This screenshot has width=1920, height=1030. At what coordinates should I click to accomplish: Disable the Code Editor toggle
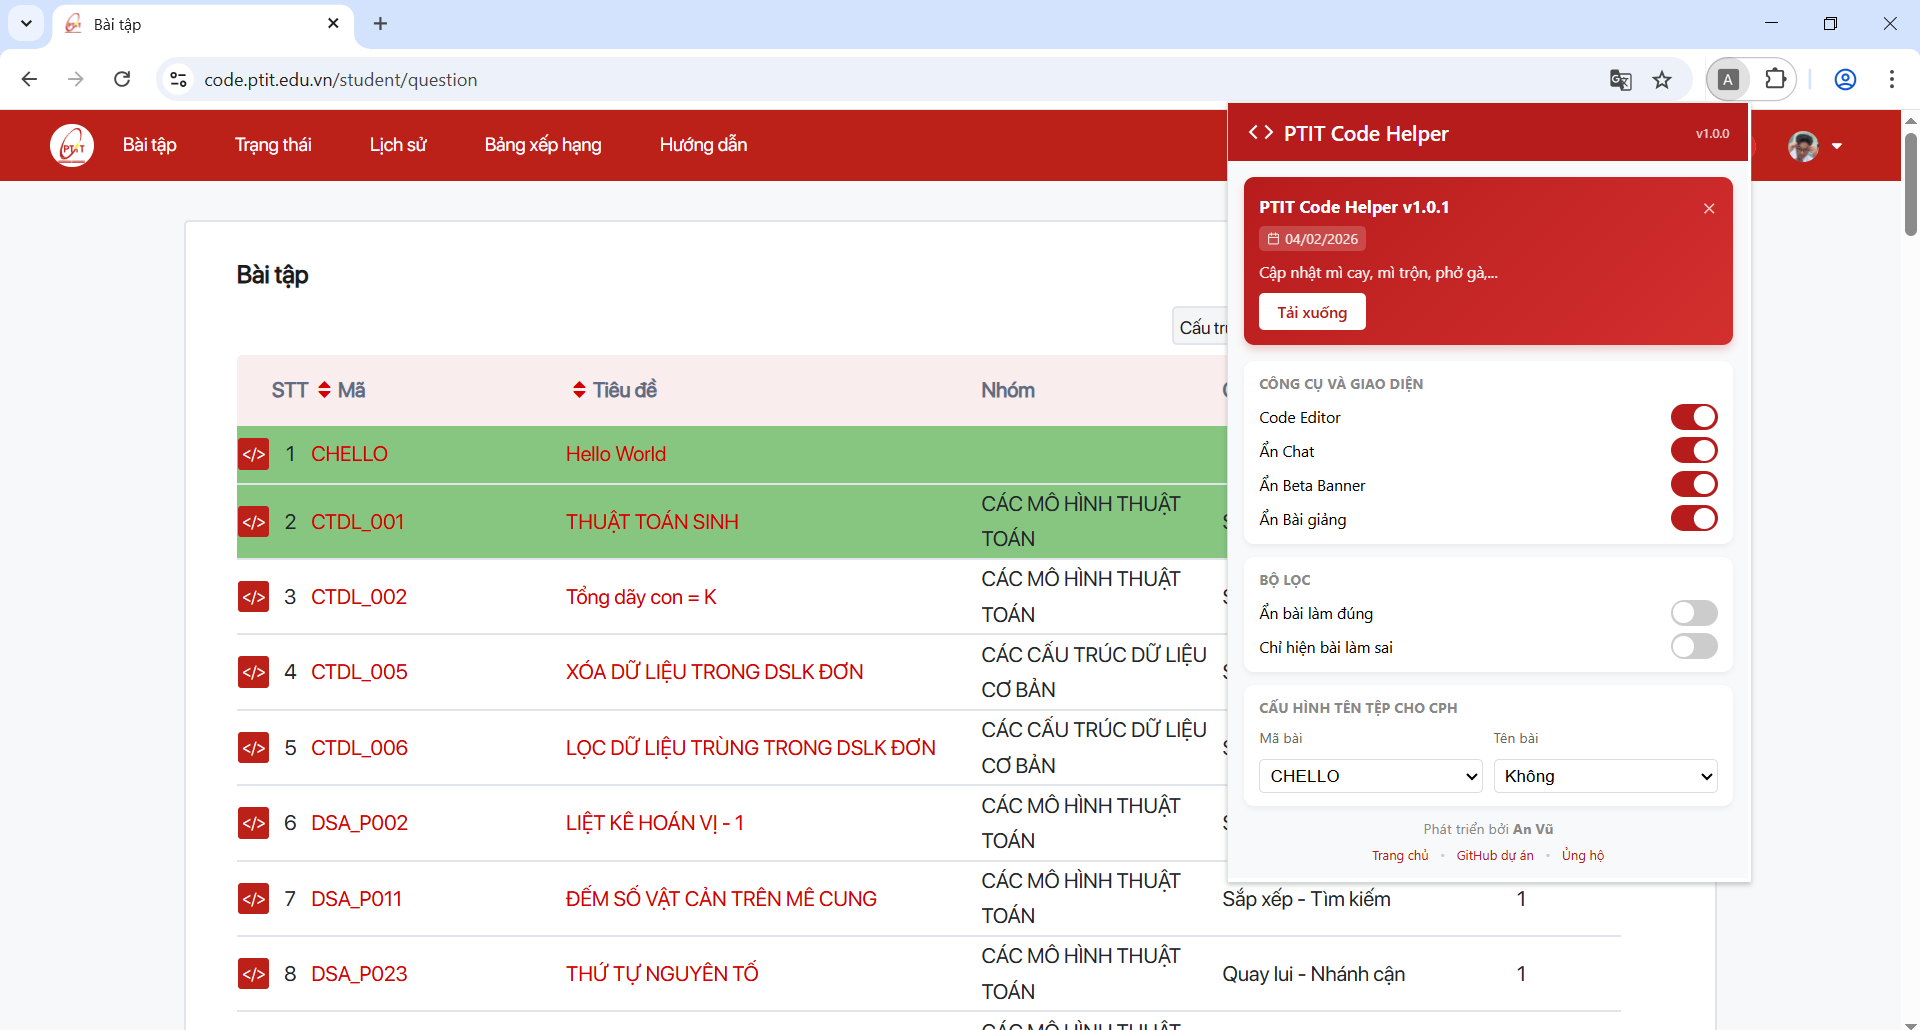[1694, 417]
